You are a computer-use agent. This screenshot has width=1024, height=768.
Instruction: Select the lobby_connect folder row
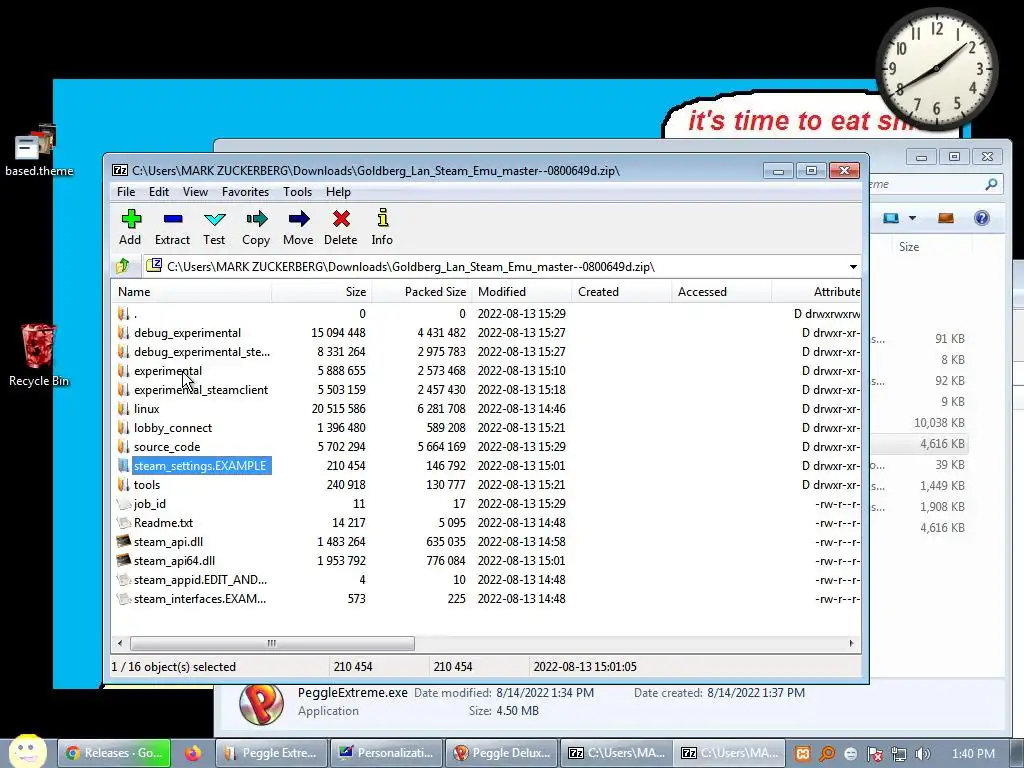(487, 428)
